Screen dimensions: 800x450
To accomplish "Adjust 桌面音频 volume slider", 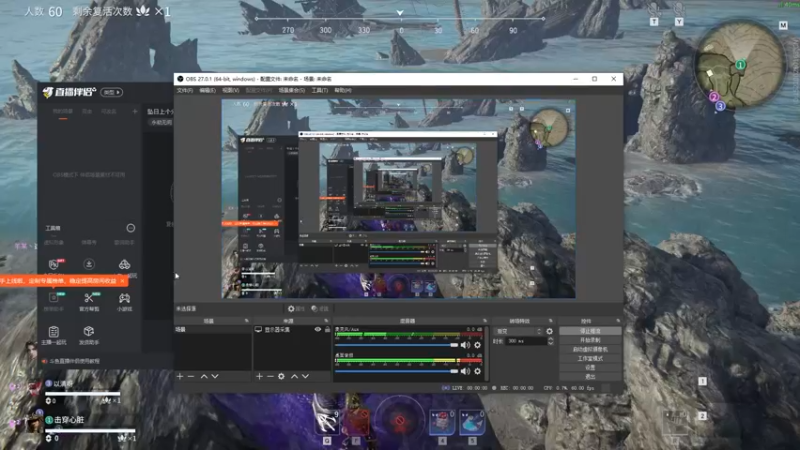I will click(x=397, y=371).
